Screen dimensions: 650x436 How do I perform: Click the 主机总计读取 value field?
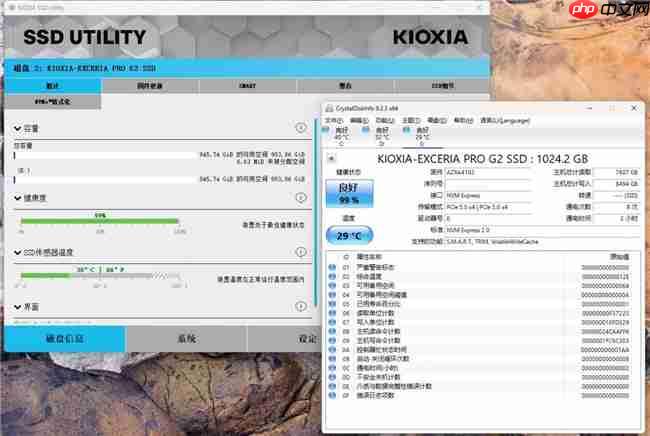pyautogui.click(x=616, y=172)
